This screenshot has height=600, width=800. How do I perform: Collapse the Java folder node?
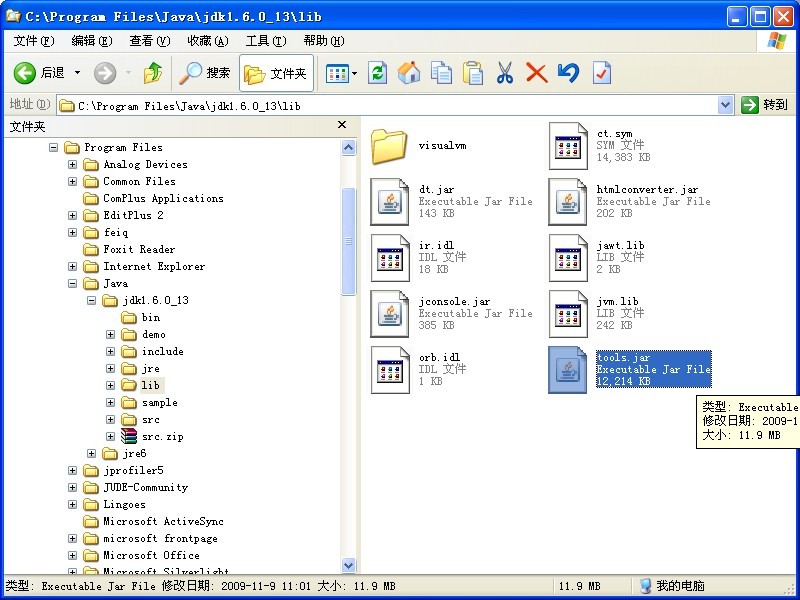[72, 284]
